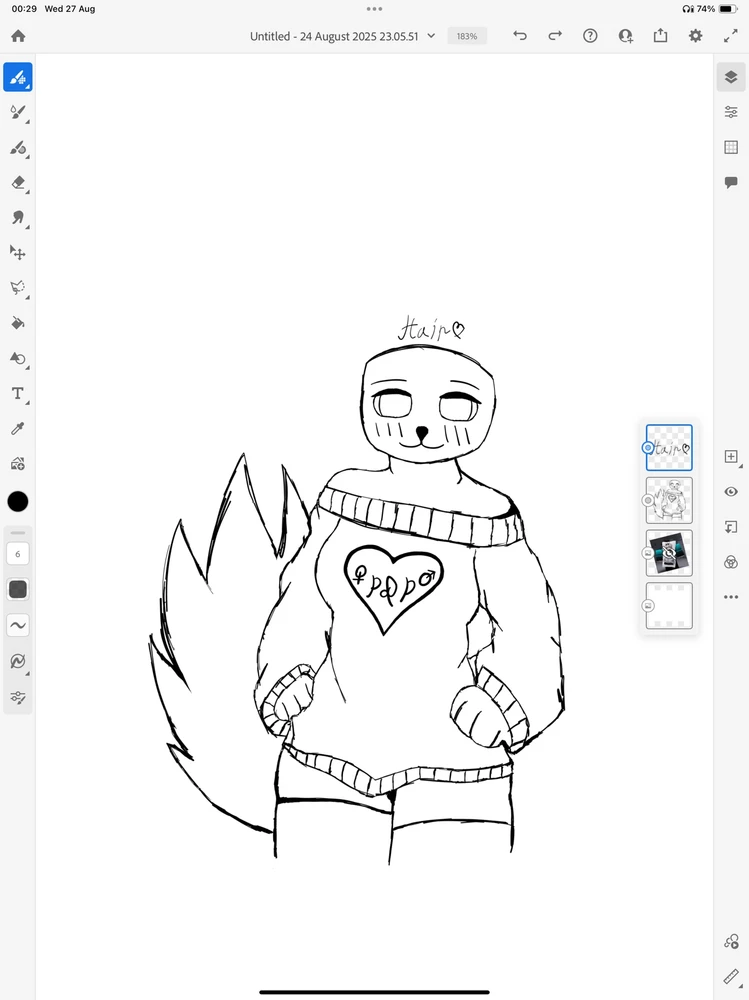Open app settings gear
Image resolution: width=749 pixels, height=1000 pixels.
[695, 36]
